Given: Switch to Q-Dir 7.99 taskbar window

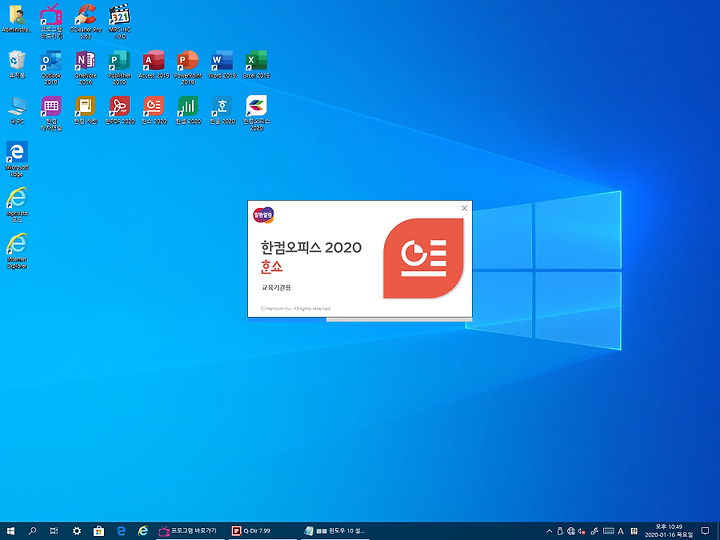Looking at the screenshot, I should click(263, 531).
